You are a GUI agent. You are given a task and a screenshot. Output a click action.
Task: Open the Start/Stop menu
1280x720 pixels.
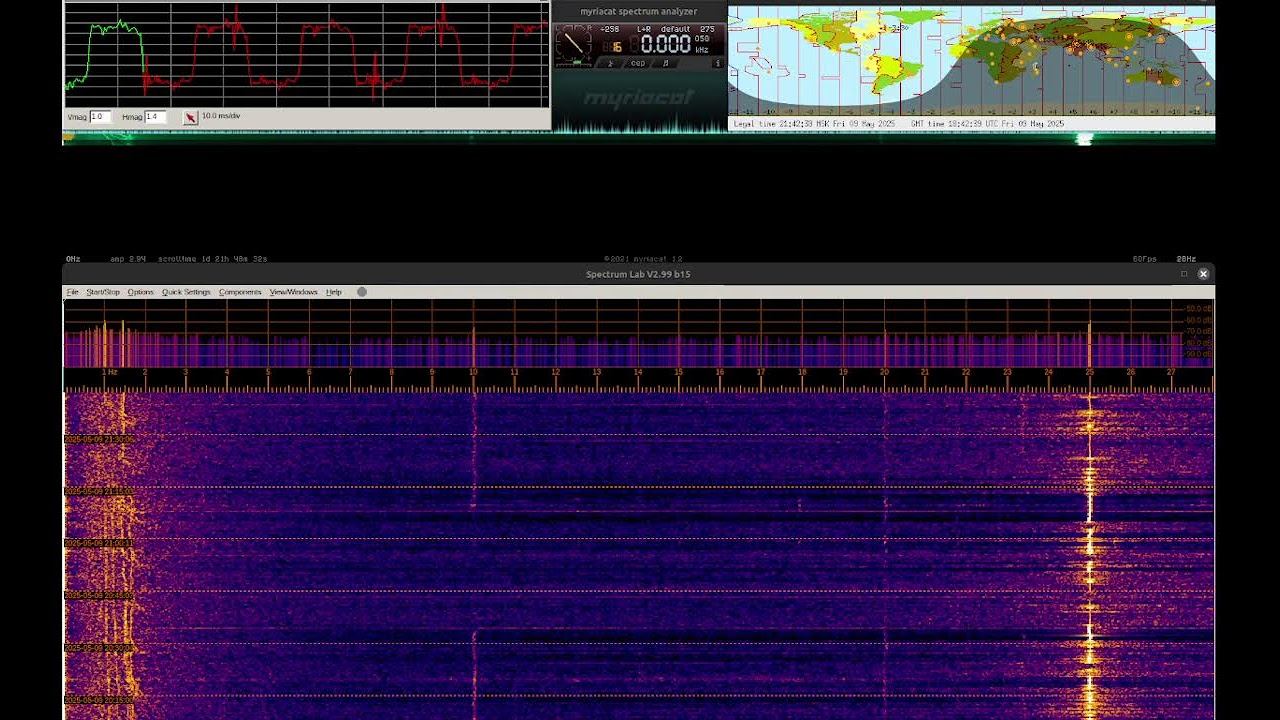coord(103,292)
